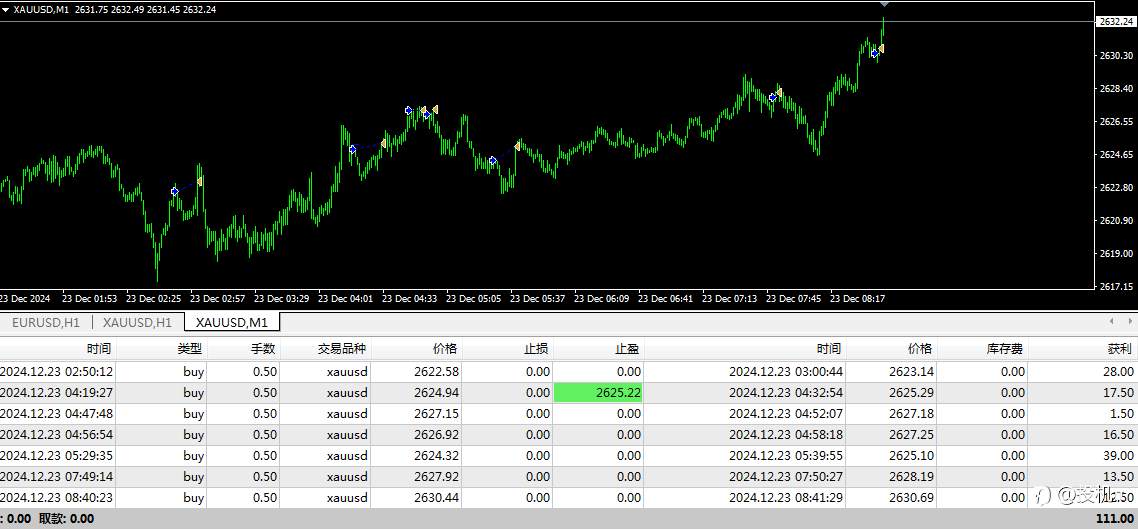Select the trade row opened at 05:29:35
The width and height of the screenshot is (1138, 530).
click(568, 456)
